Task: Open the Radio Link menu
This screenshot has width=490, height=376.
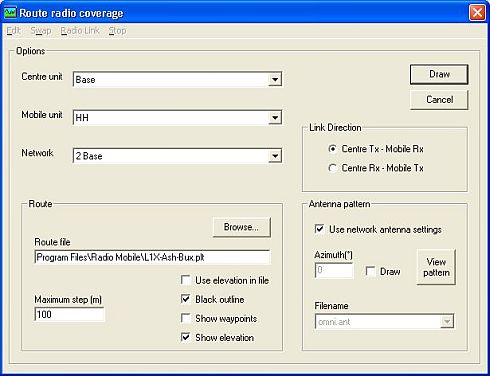Action: point(80,31)
